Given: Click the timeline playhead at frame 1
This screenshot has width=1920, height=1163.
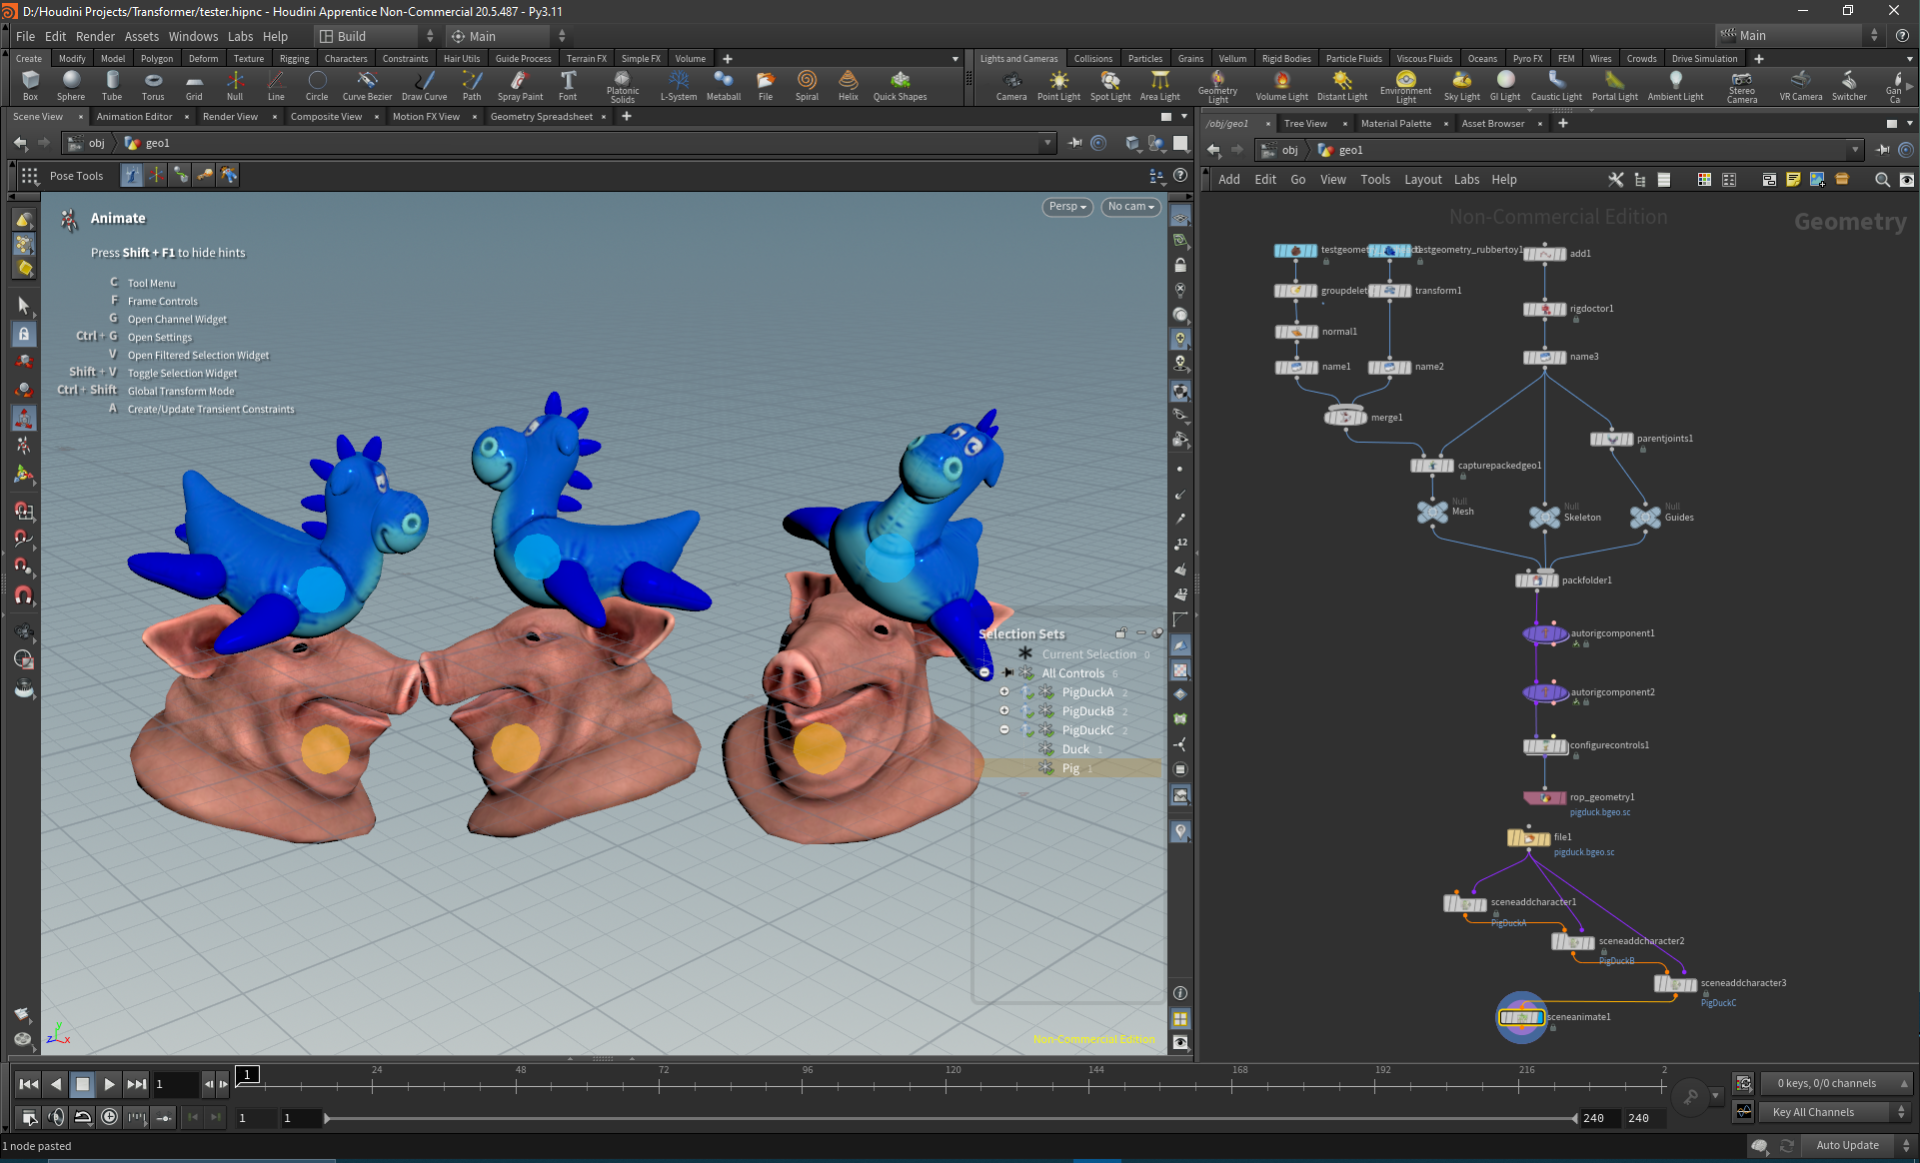Looking at the screenshot, I should (247, 1075).
